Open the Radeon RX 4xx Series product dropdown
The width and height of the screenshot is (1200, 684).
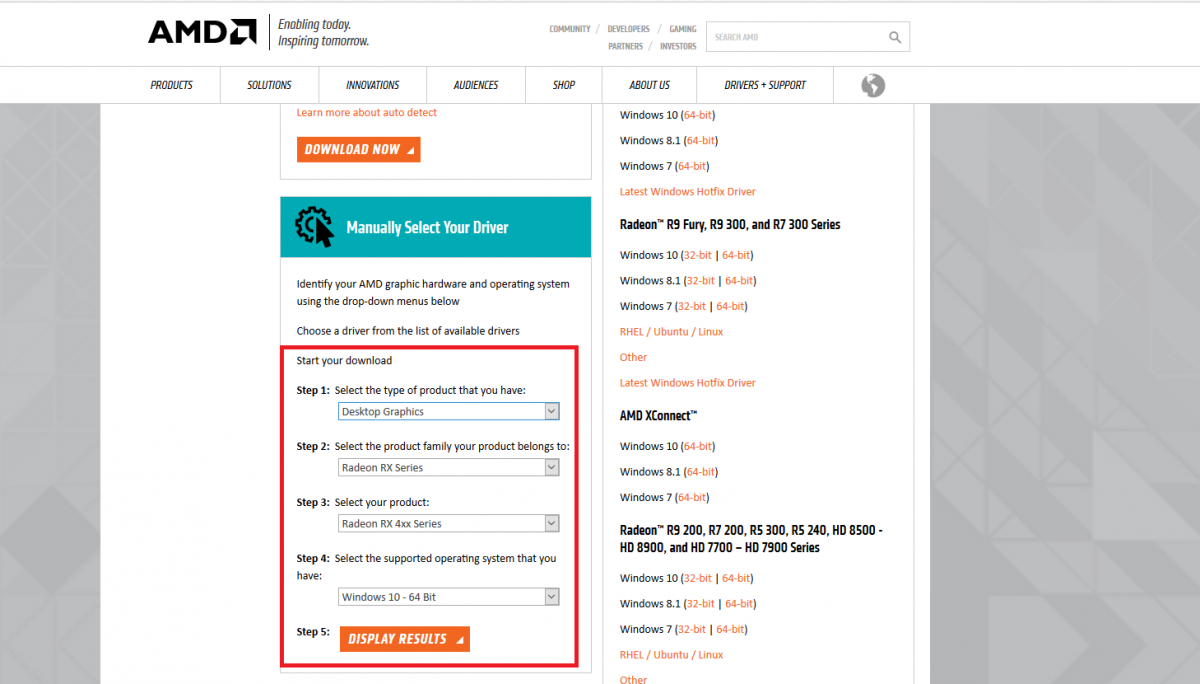click(449, 523)
